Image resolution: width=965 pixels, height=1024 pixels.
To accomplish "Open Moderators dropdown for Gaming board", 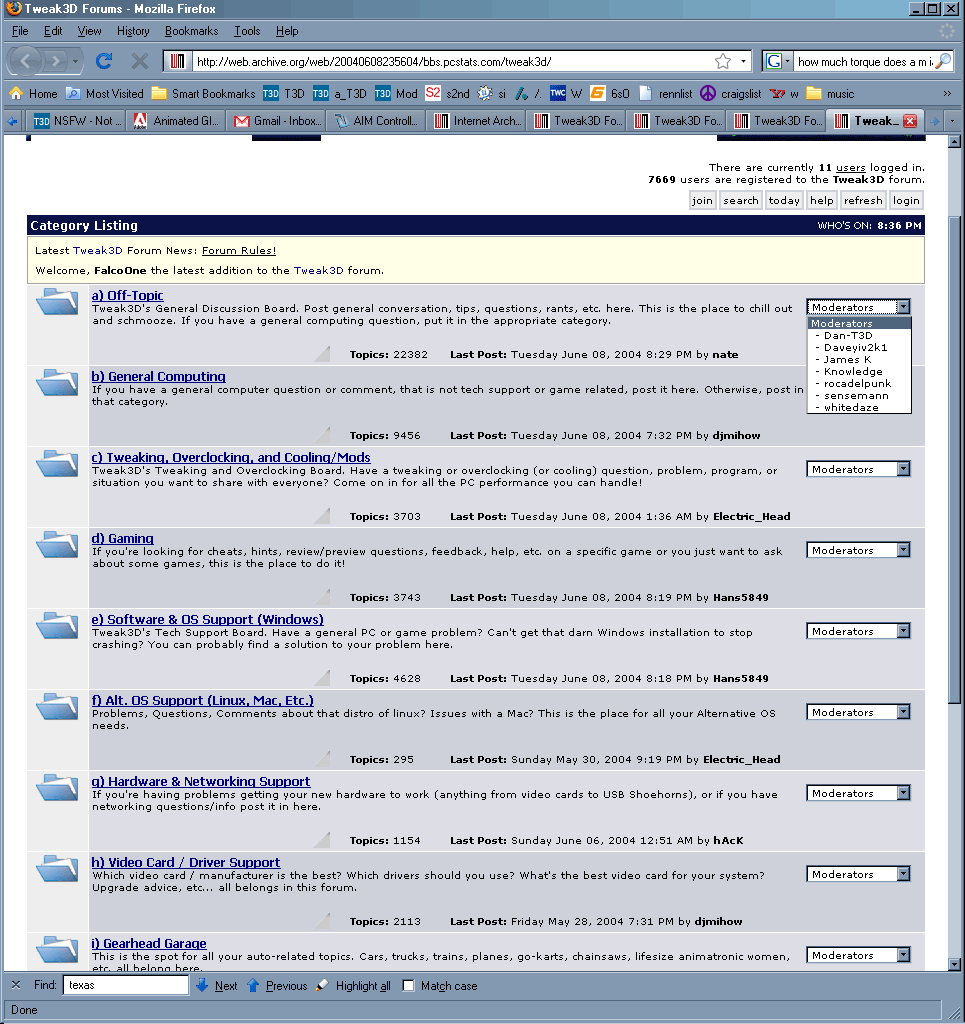I will coord(859,550).
